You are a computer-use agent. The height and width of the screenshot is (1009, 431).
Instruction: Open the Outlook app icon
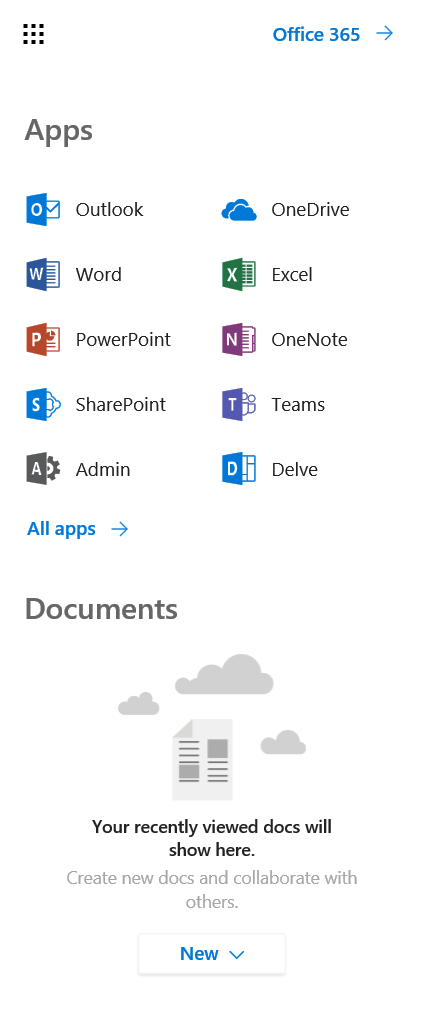(x=43, y=210)
